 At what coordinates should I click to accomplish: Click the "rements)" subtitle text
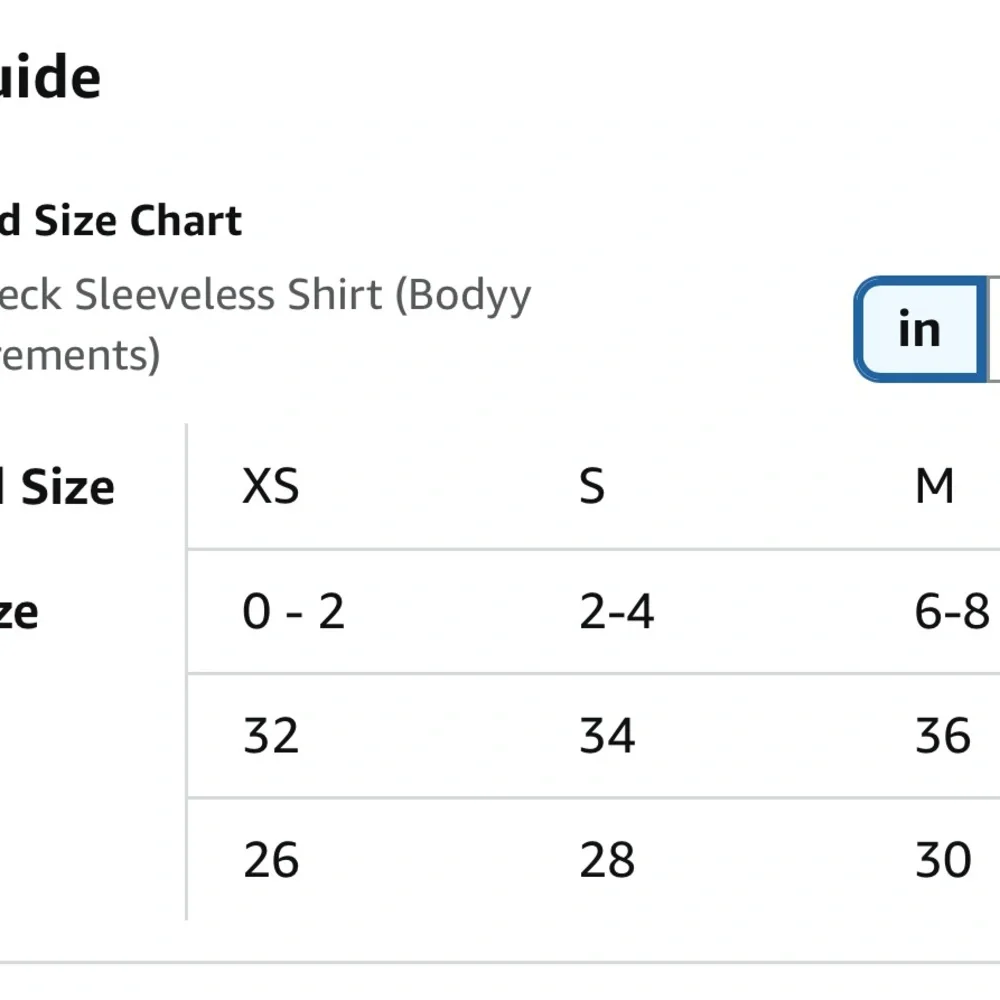click(x=80, y=355)
